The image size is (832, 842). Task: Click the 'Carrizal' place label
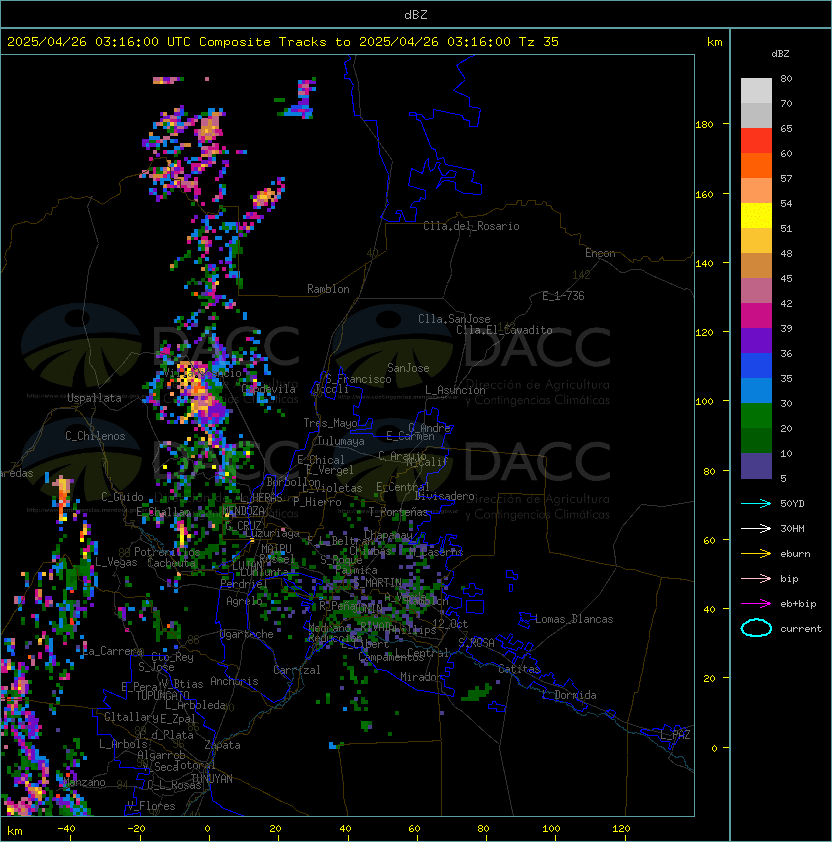[x=297, y=670]
